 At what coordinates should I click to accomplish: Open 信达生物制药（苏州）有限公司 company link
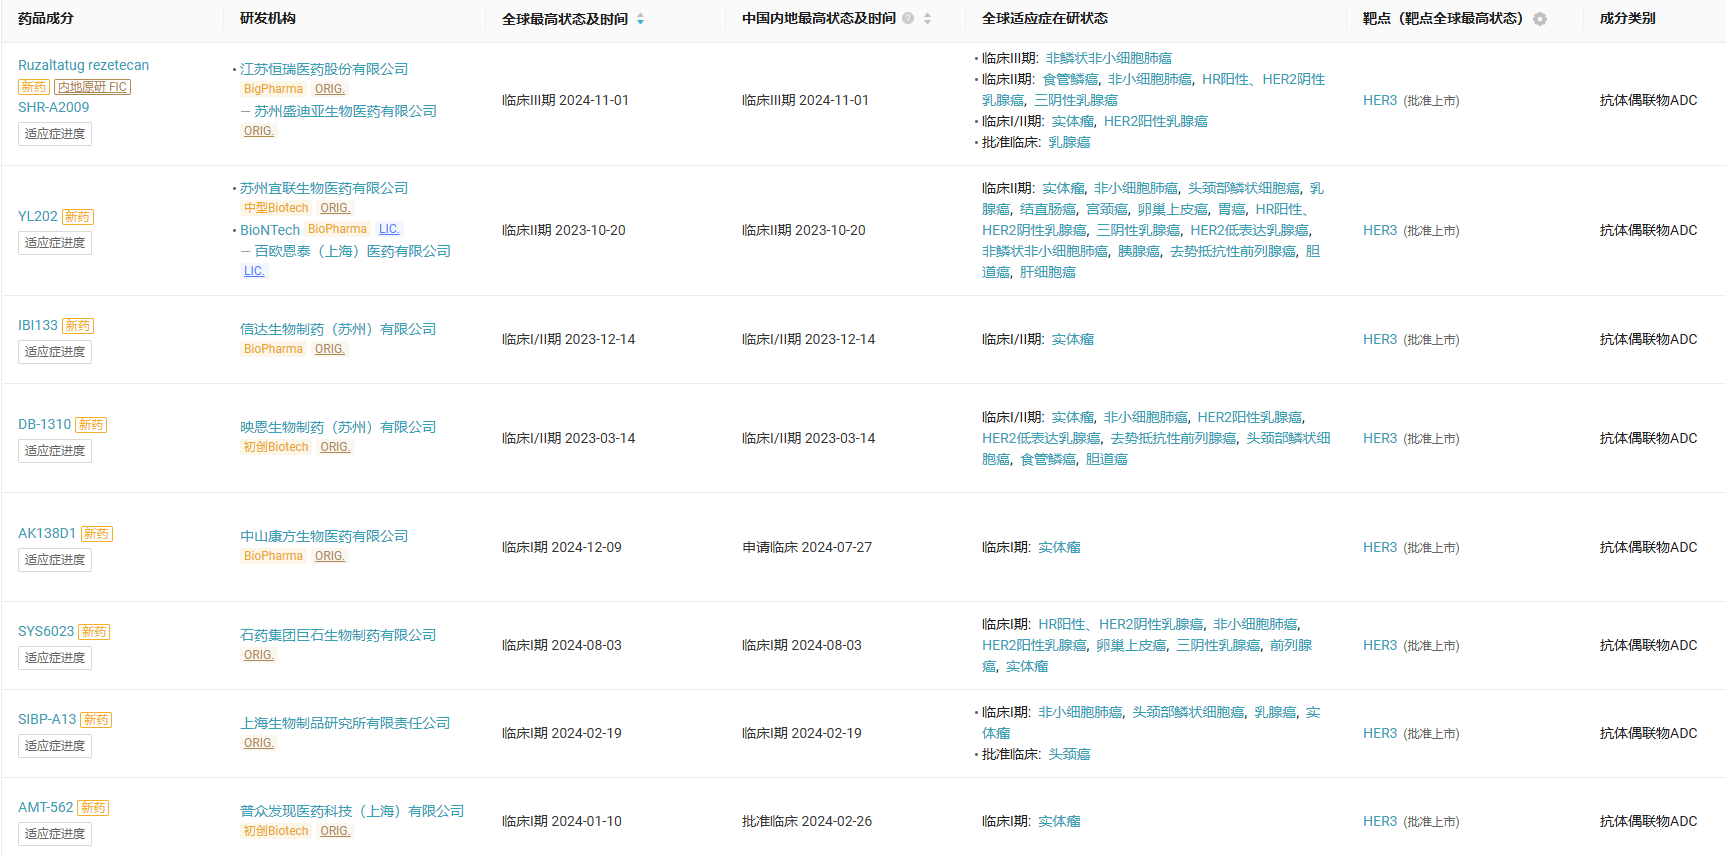click(x=338, y=329)
